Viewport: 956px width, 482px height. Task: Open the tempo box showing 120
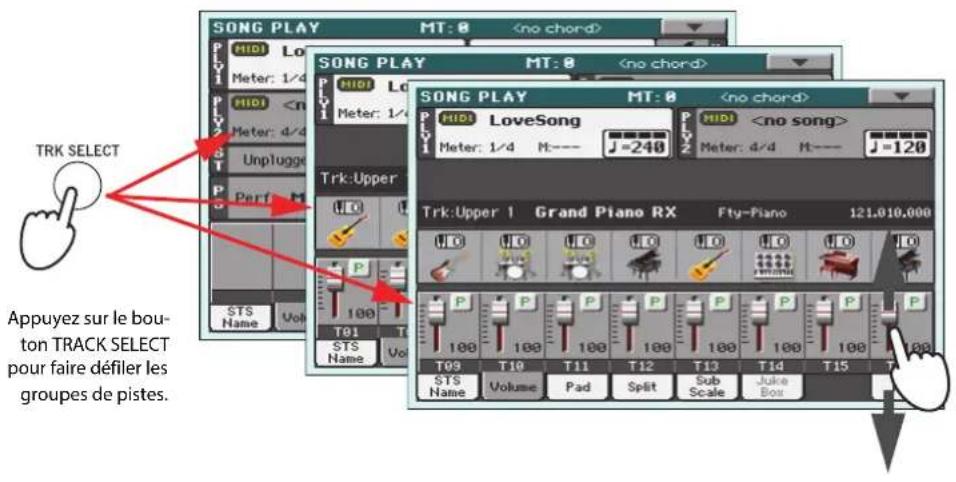pos(897,144)
